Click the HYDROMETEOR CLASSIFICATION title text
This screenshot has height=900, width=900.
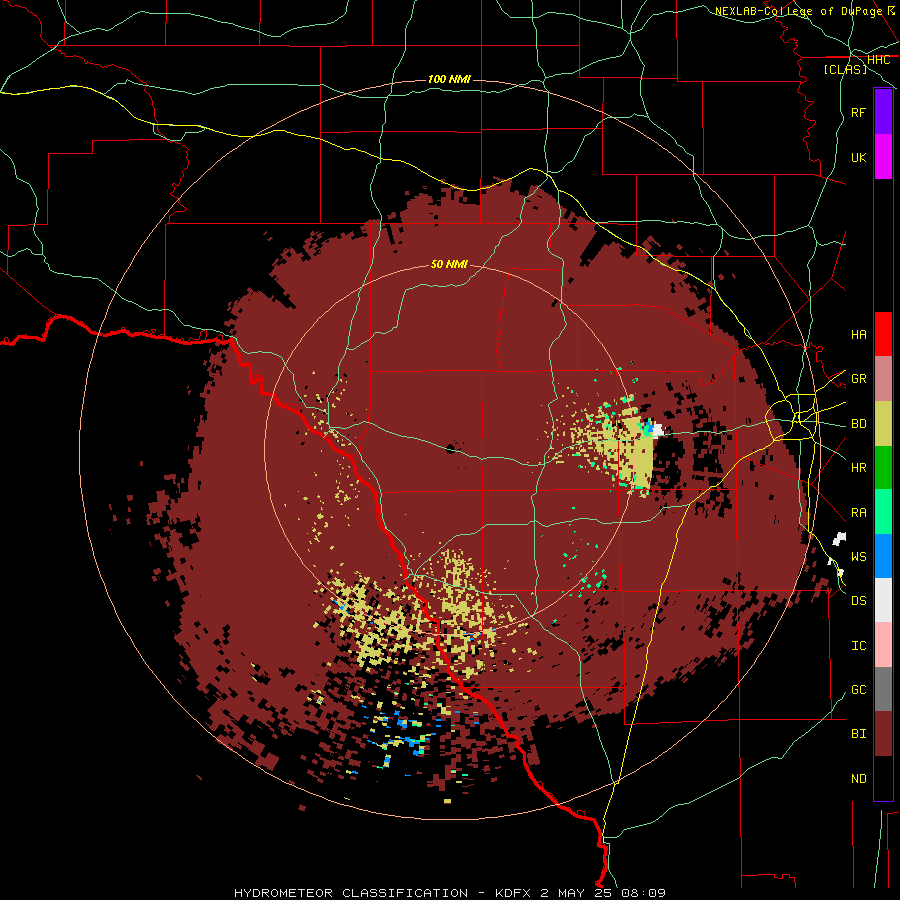351,893
